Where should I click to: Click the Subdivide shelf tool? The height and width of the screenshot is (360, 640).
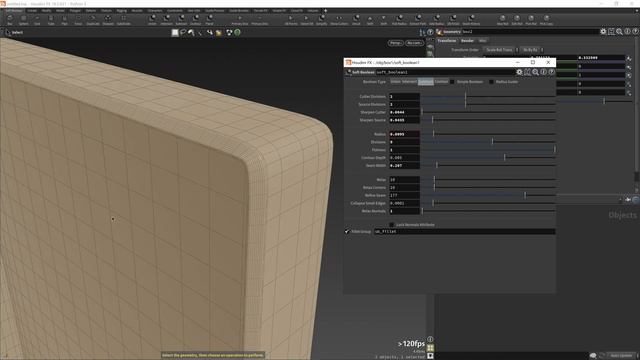123,20
